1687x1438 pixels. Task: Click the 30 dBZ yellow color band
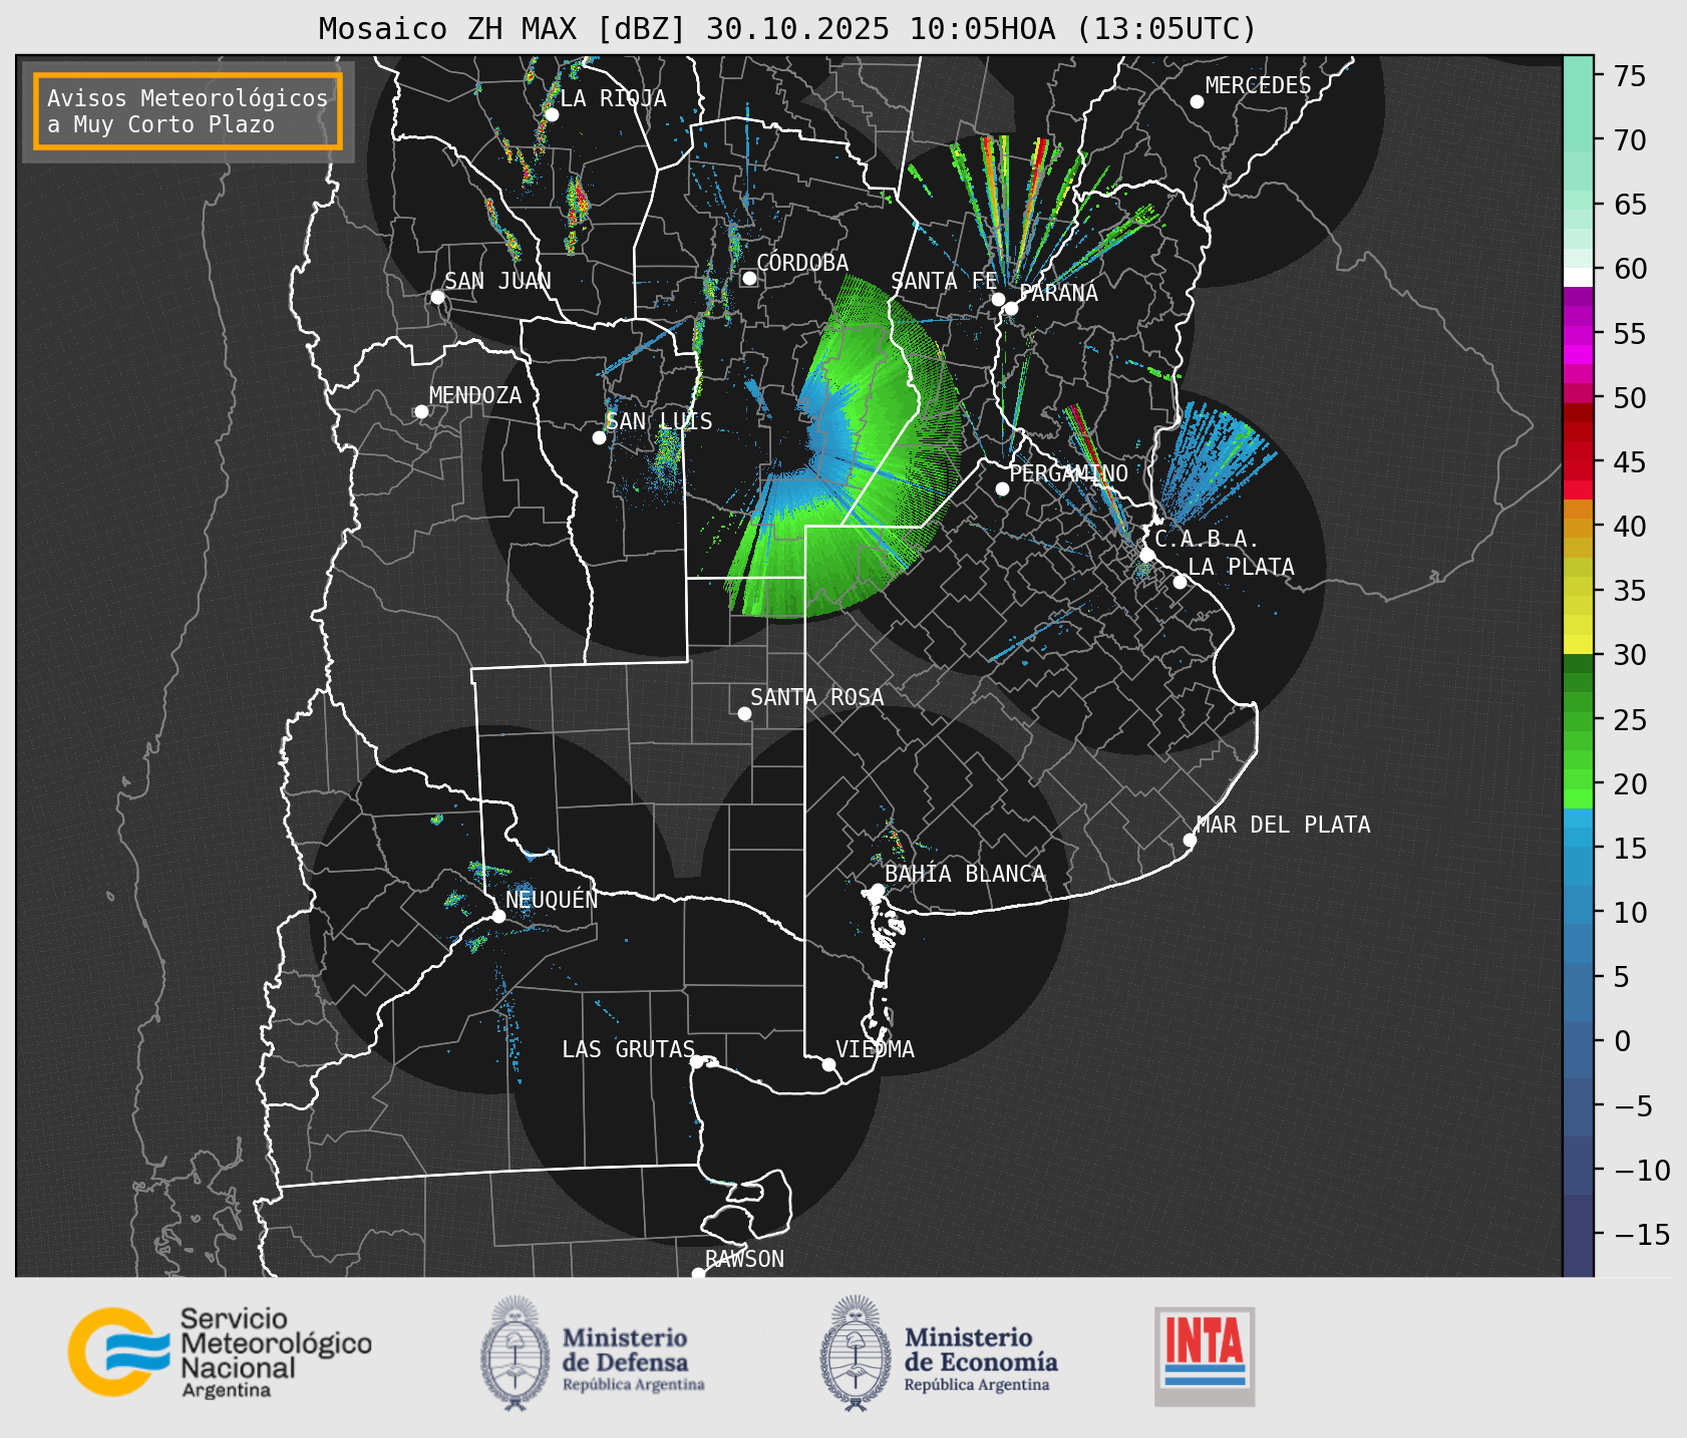(x=1577, y=646)
